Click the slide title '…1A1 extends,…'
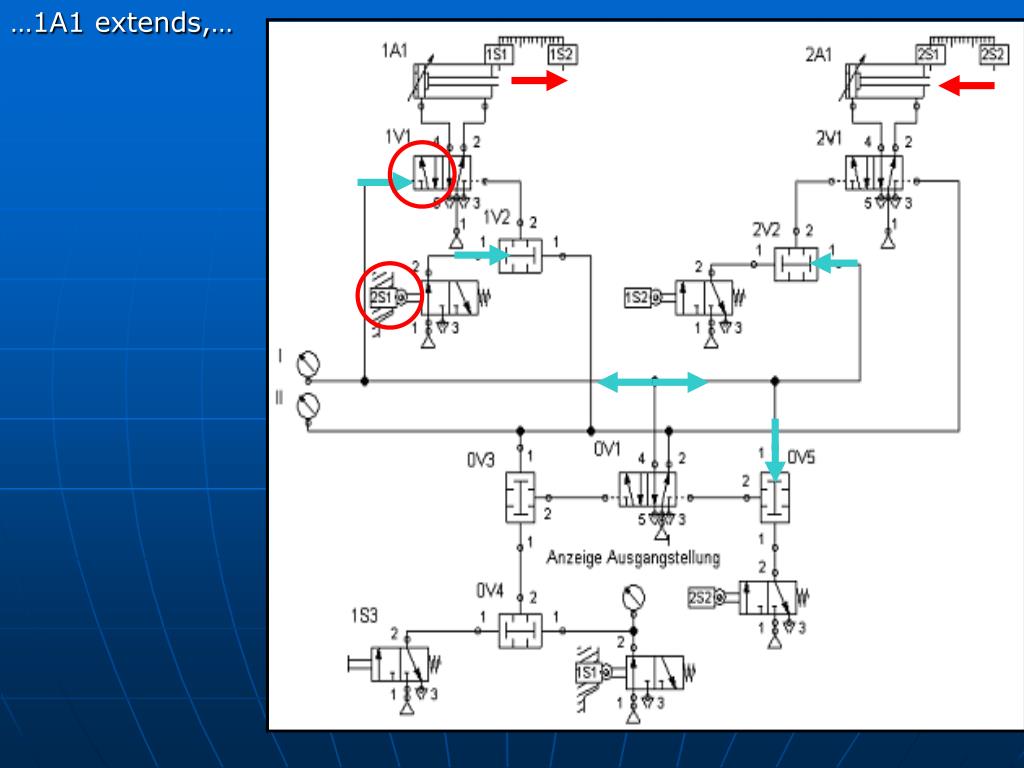The width and height of the screenshot is (1024, 768). coord(121,23)
